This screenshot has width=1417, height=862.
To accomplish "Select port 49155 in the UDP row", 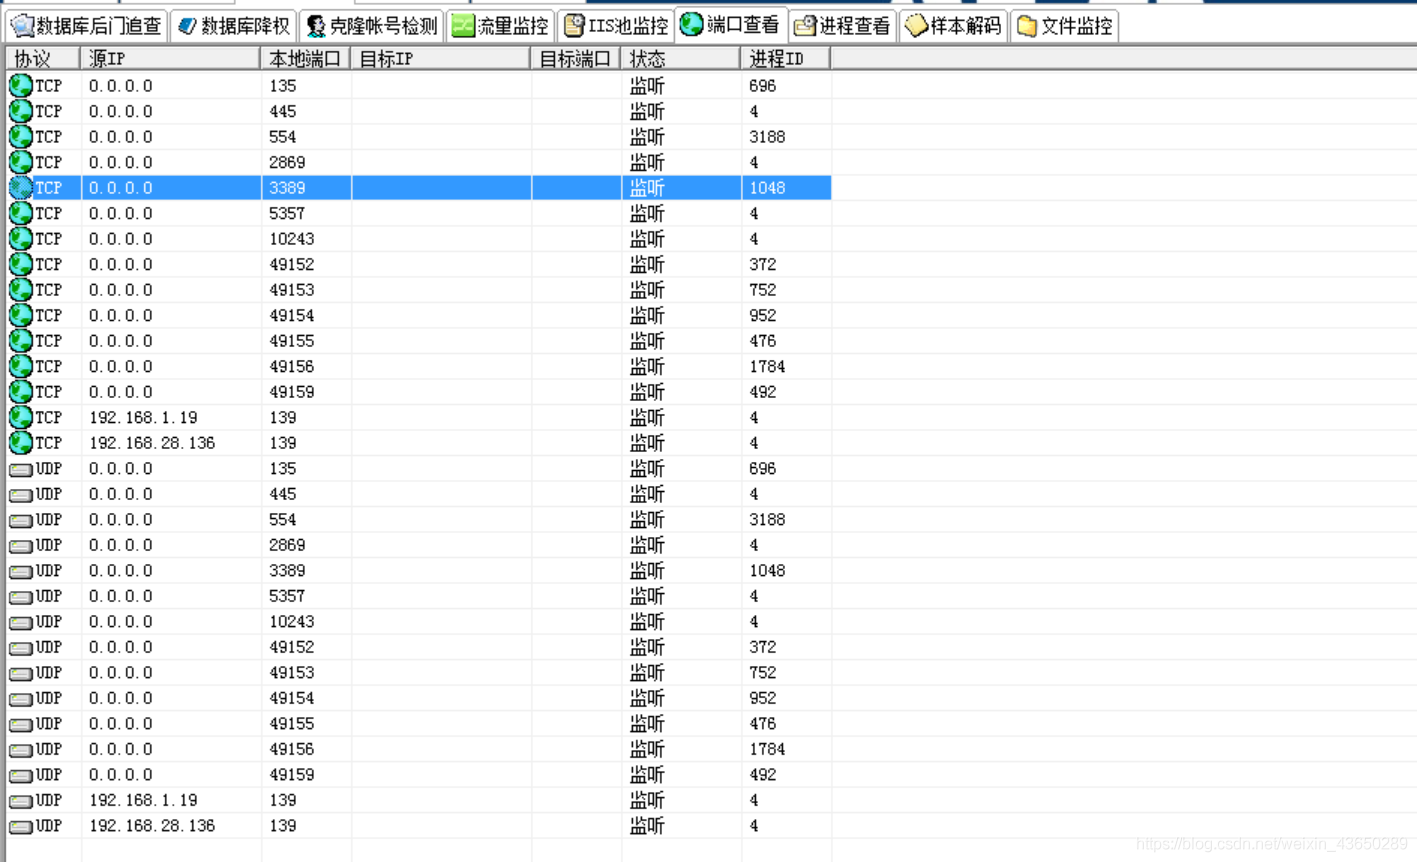I will pos(292,724).
